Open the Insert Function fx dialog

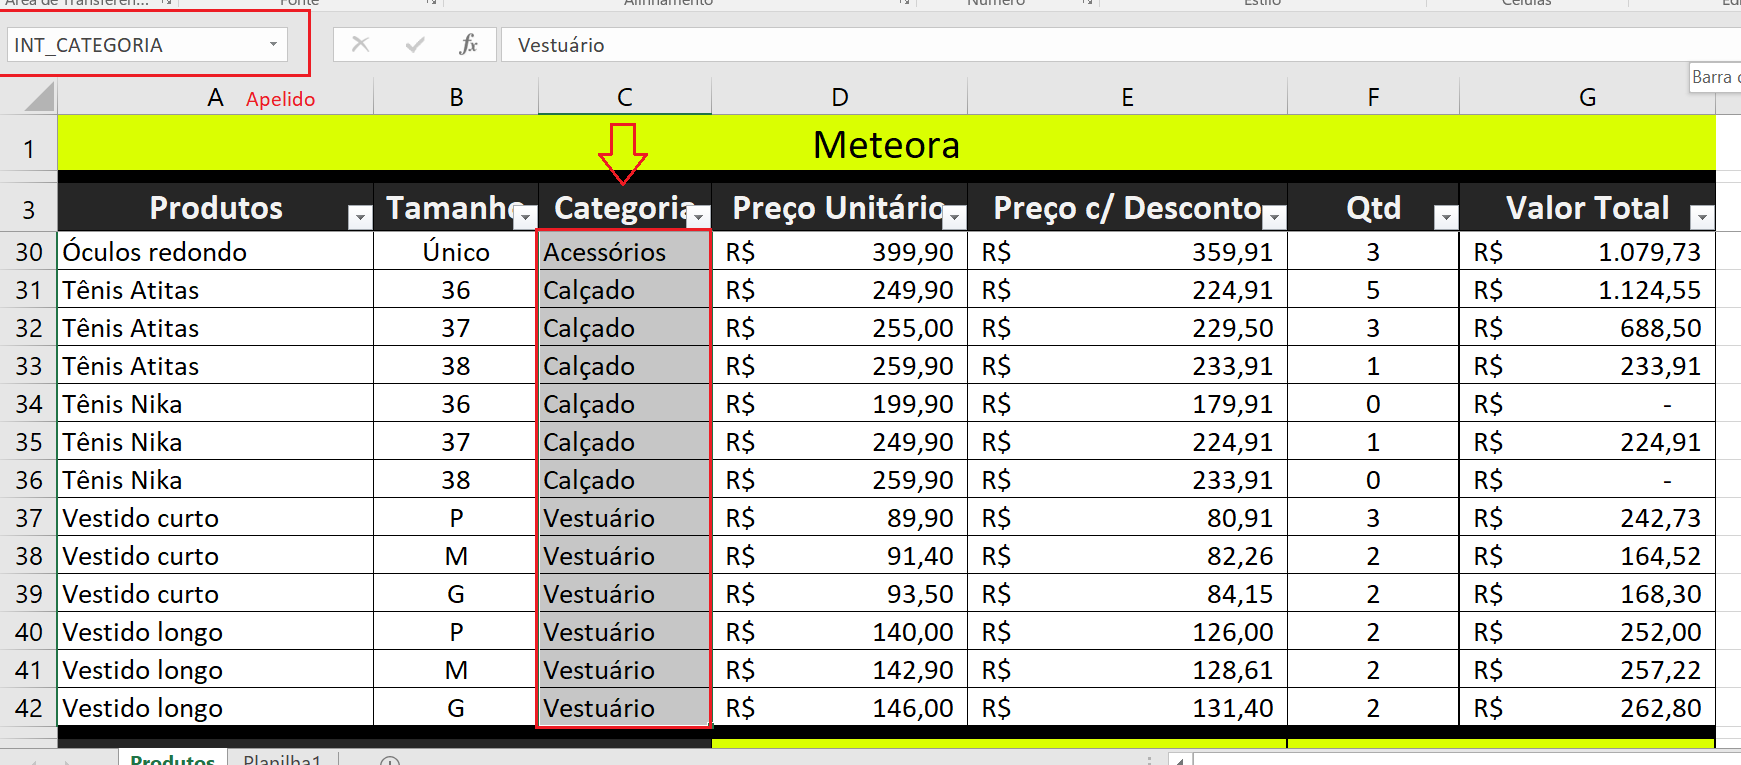click(x=468, y=44)
